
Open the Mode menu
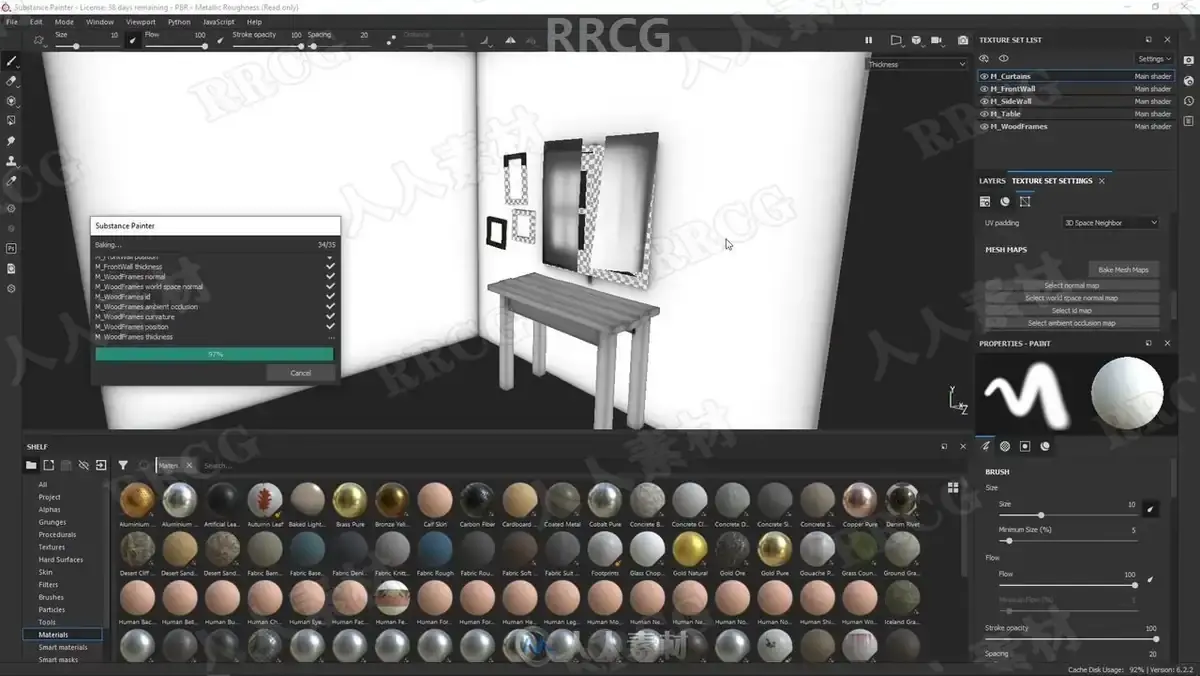pyautogui.click(x=64, y=21)
